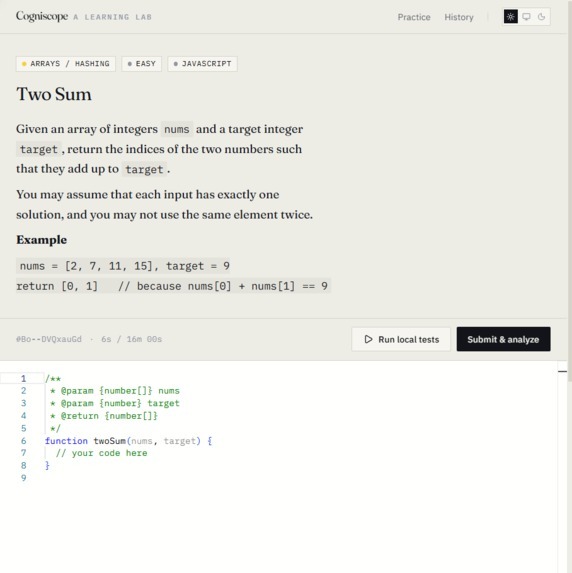Viewport: 572px width, 573px height.
Task: Switch to the dark theme moon icon
Action: tap(541, 17)
